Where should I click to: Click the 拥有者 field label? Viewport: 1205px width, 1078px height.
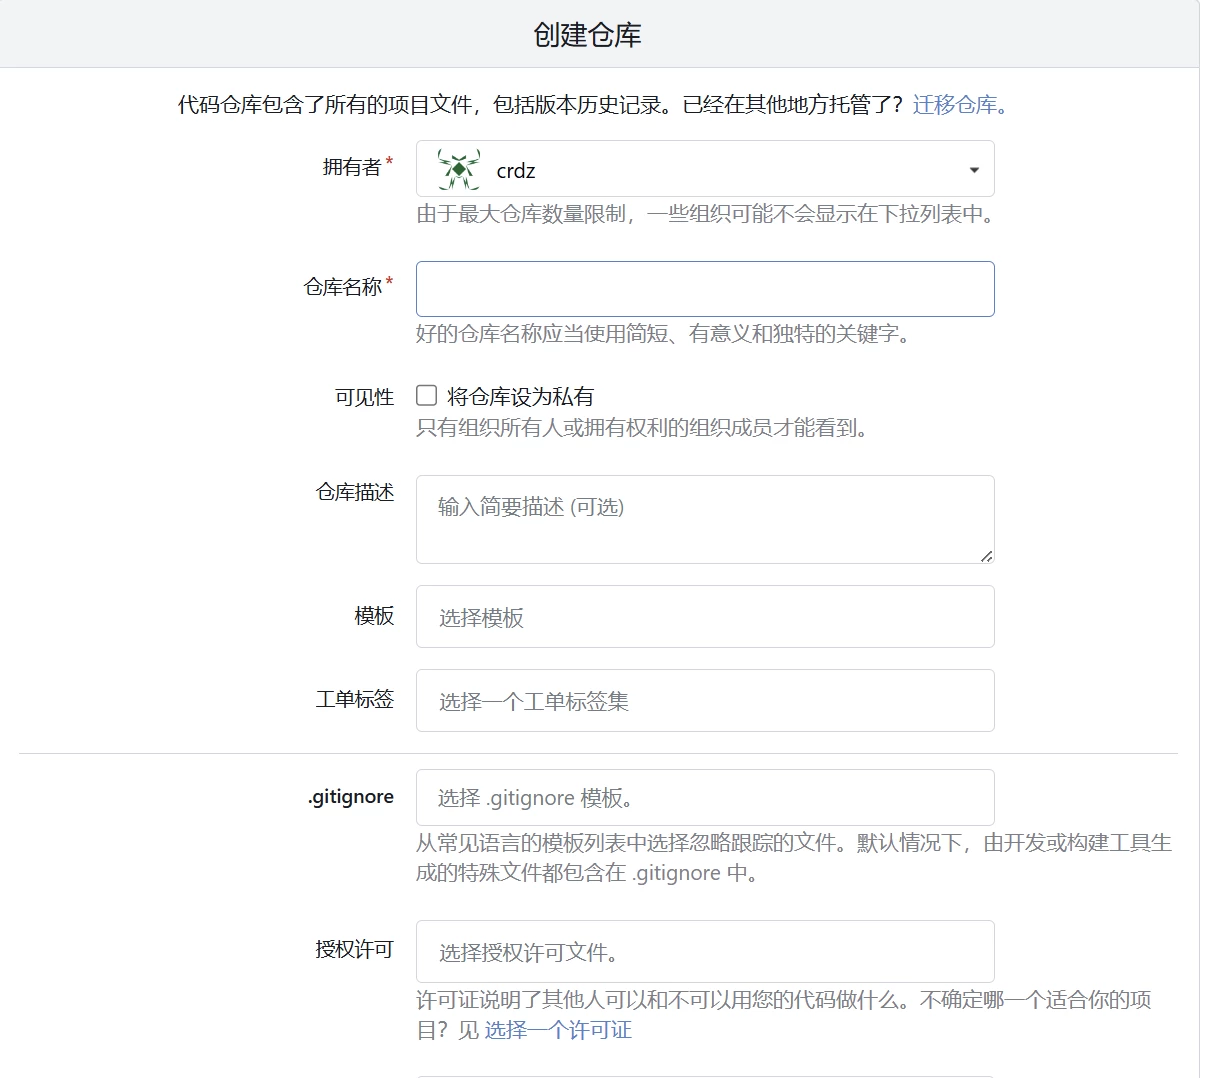(351, 167)
